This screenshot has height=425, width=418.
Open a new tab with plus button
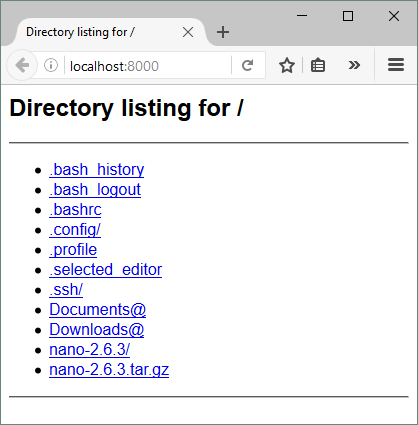pyautogui.click(x=223, y=32)
